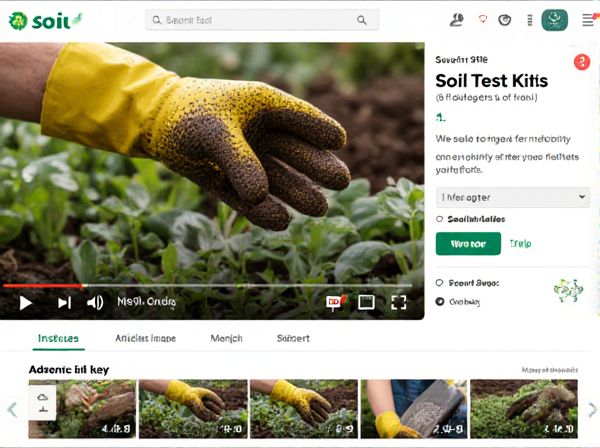Toggle theater mode on the video player
The height and width of the screenshot is (448, 600).
[x=366, y=302]
